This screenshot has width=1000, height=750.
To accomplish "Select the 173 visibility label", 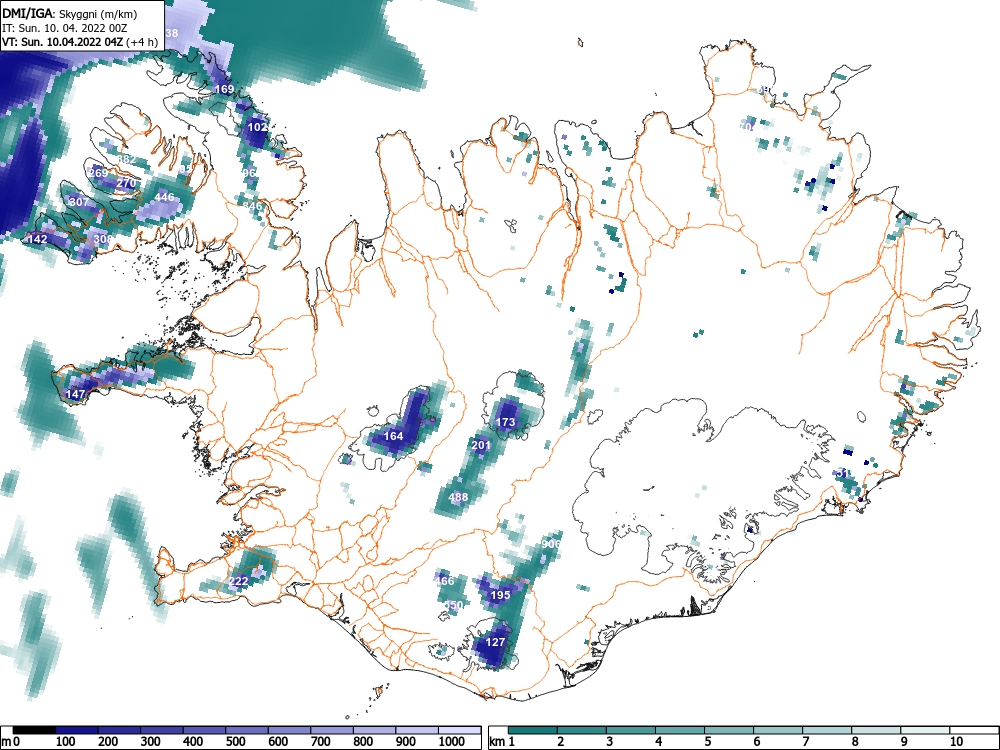I will click(x=505, y=422).
